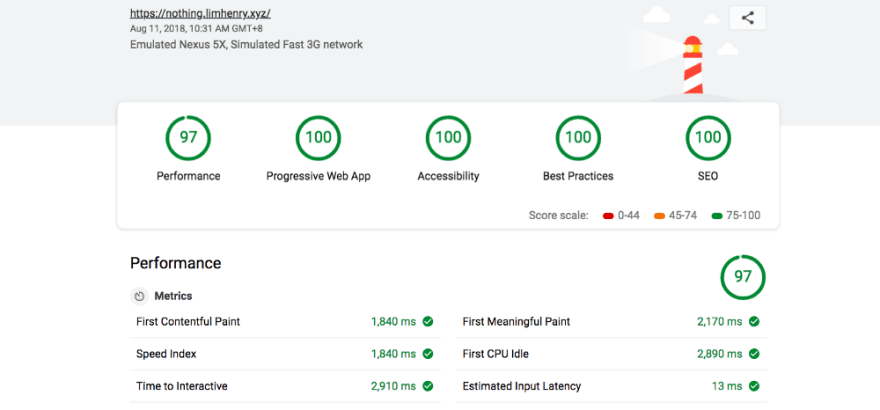Click the Time to Interactive green checkmark
The width and height of the screenshot is (880, 410).
point(427,386)
